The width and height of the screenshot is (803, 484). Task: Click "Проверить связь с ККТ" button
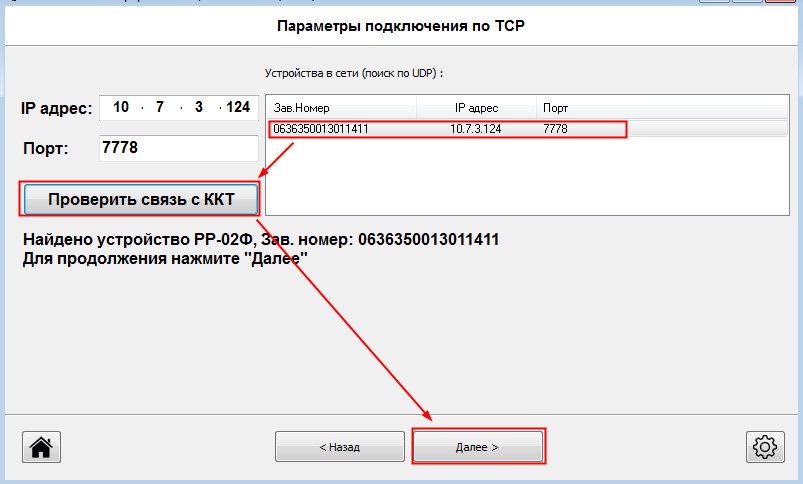pyautogui.click(x=141, y=199)
